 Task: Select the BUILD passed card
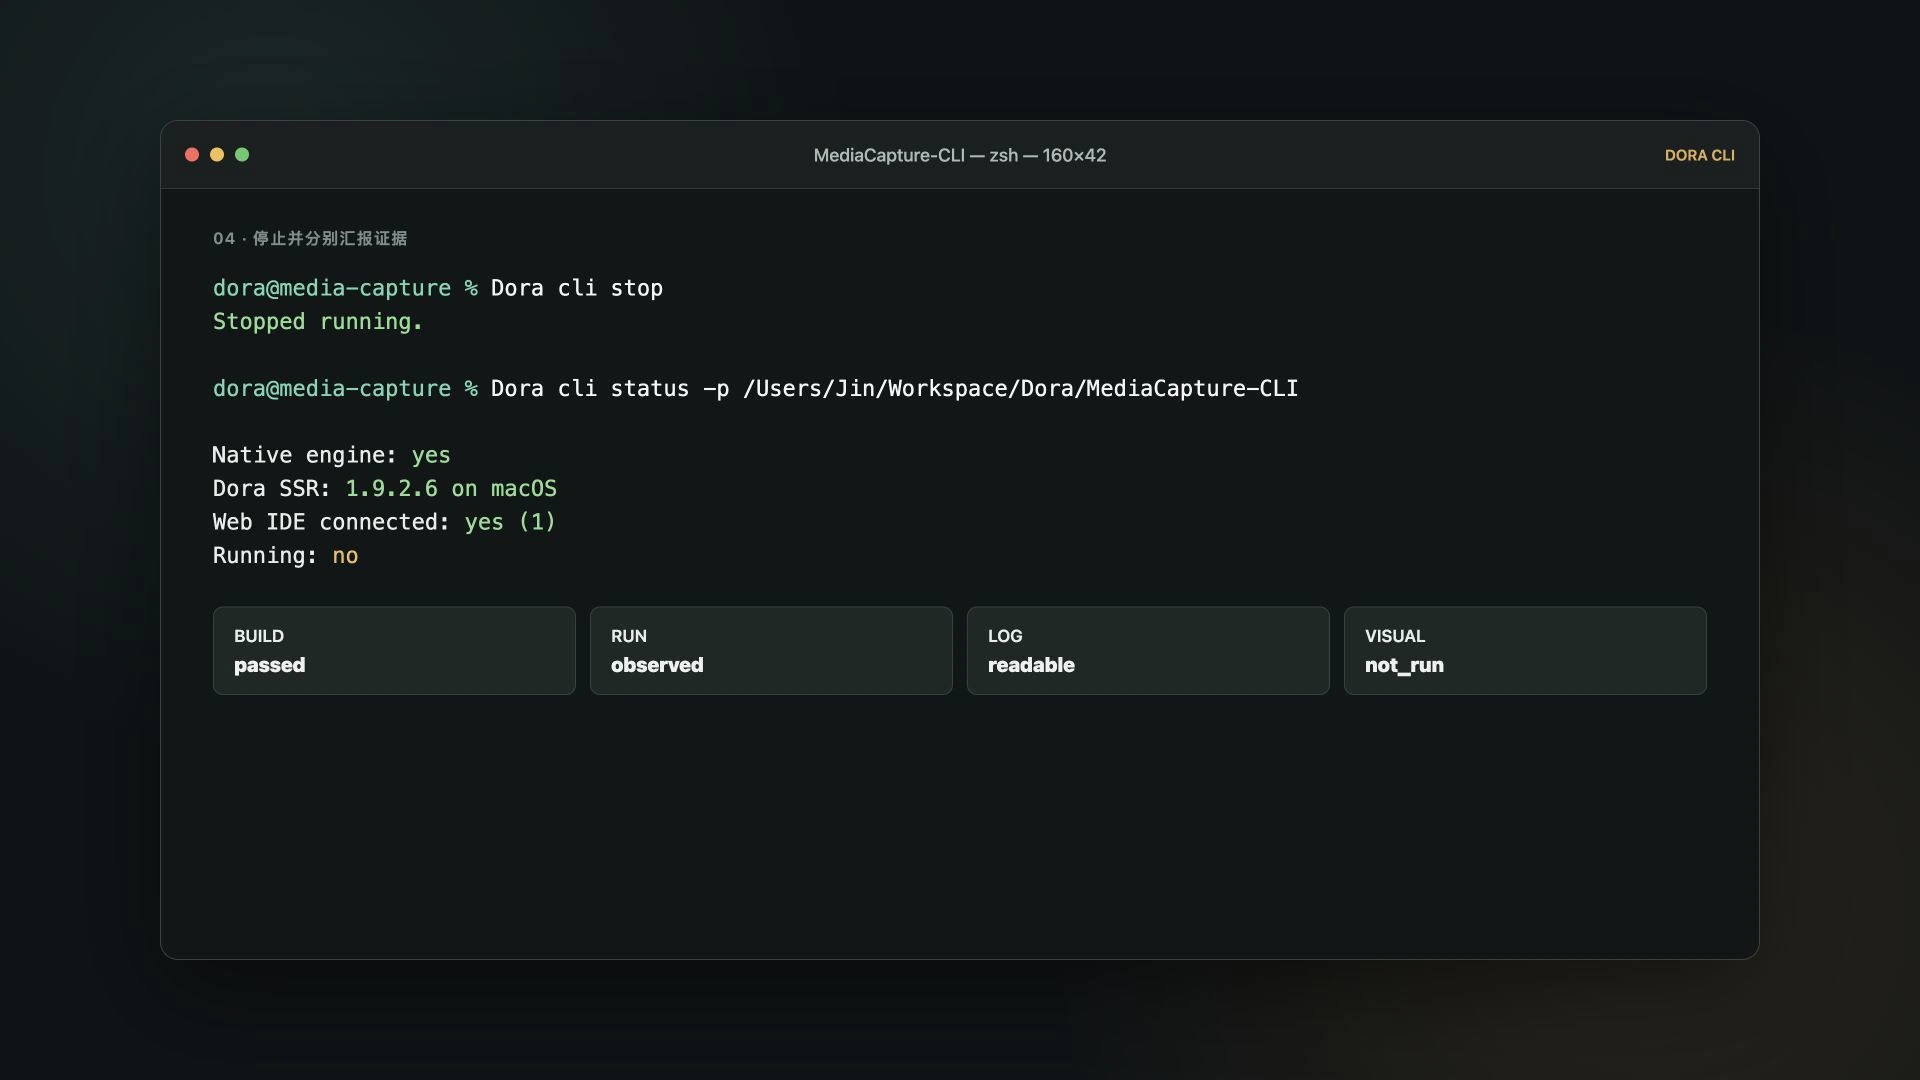[x=394, y=650]
